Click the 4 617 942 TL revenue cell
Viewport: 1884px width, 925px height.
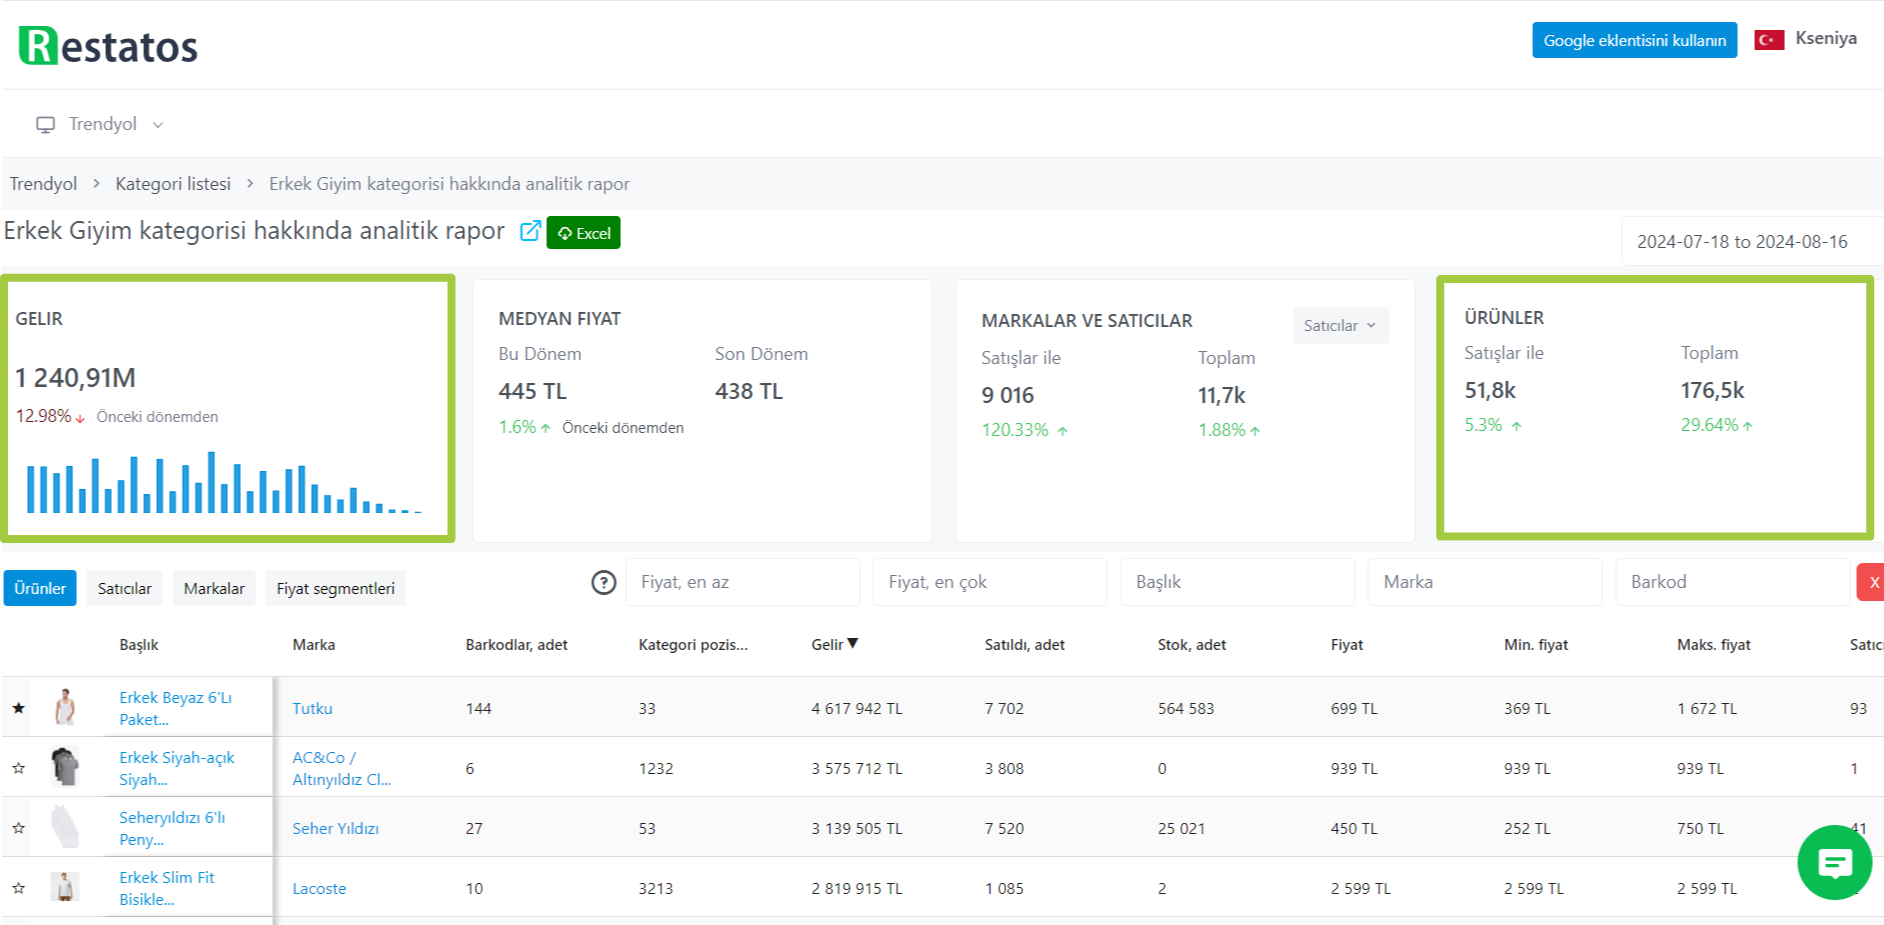[x=857, y=708]
